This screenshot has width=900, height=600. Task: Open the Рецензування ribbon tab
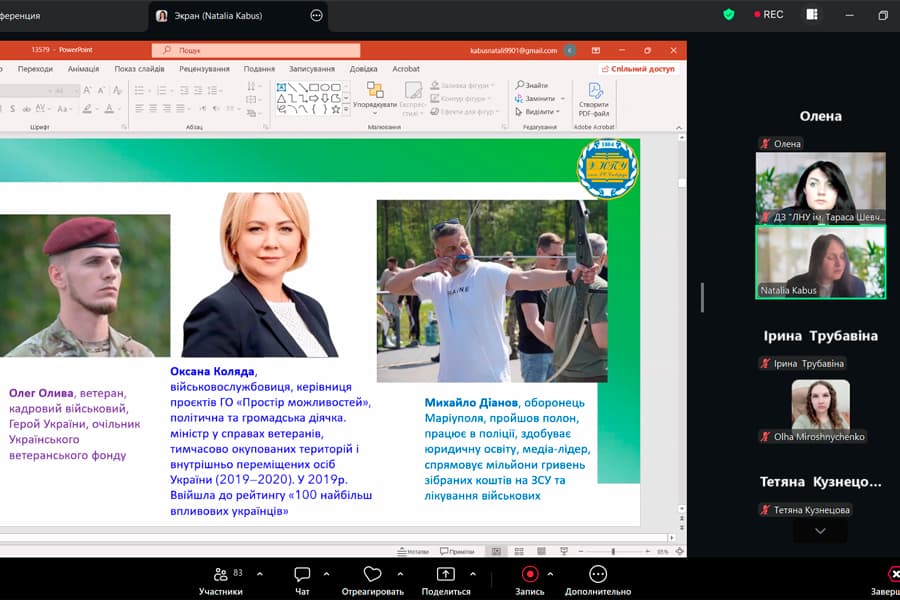click(204, 69)
